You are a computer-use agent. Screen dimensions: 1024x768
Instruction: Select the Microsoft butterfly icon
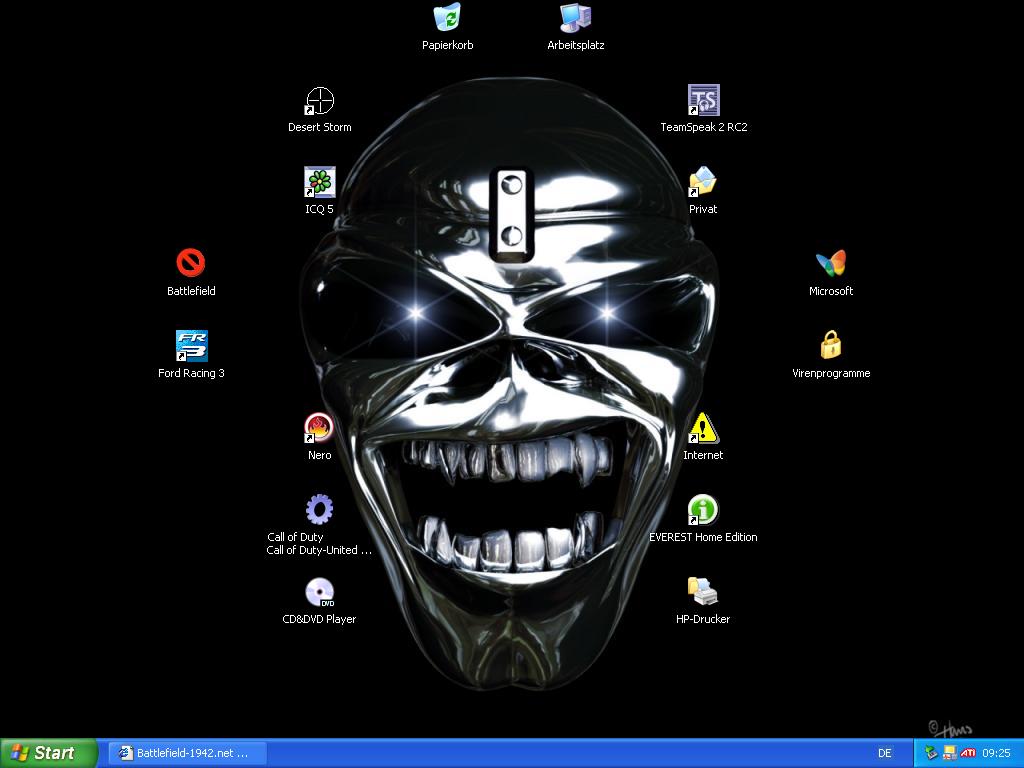pos(831,263)
